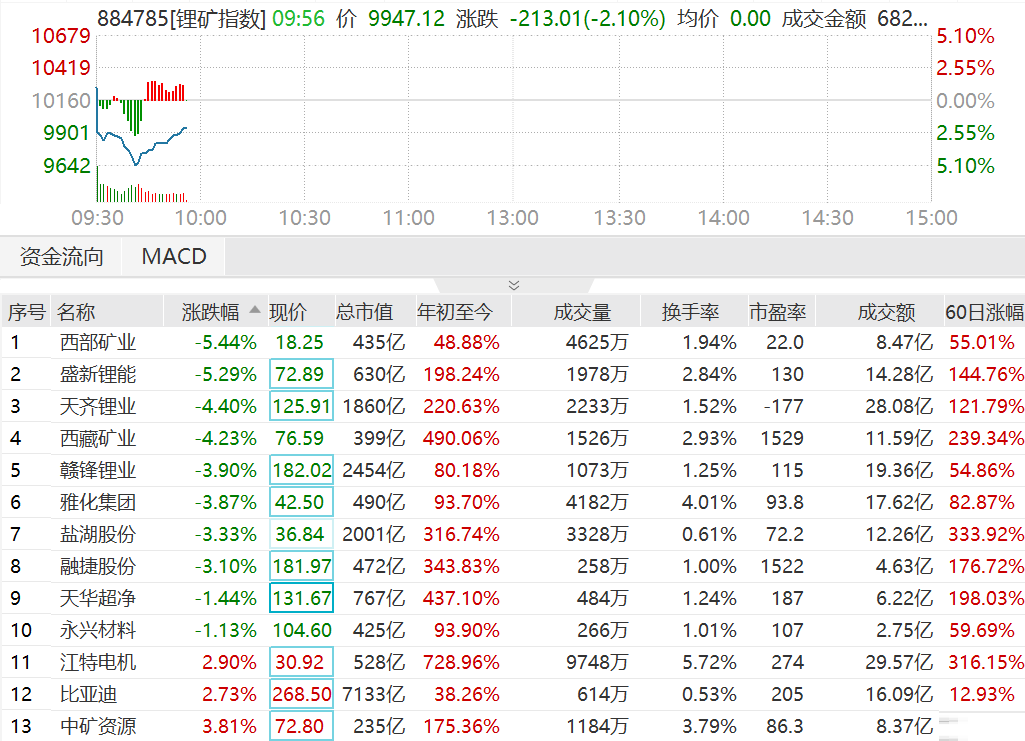Switch to the 资金流向 tab
The width and height of the screenshot is (1025, 741).
coord(61,257)
